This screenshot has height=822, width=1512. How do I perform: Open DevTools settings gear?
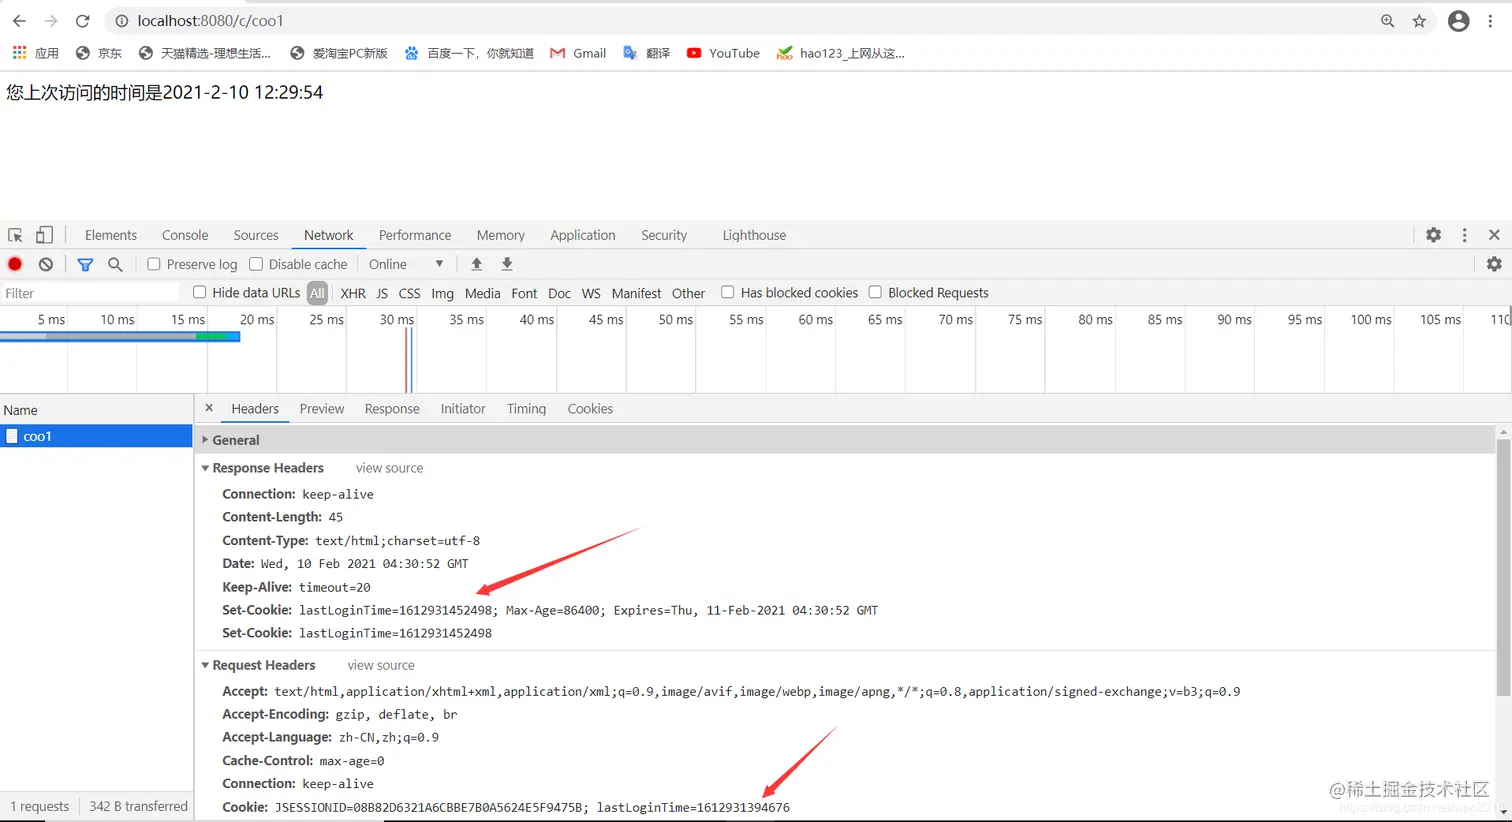1434,235
